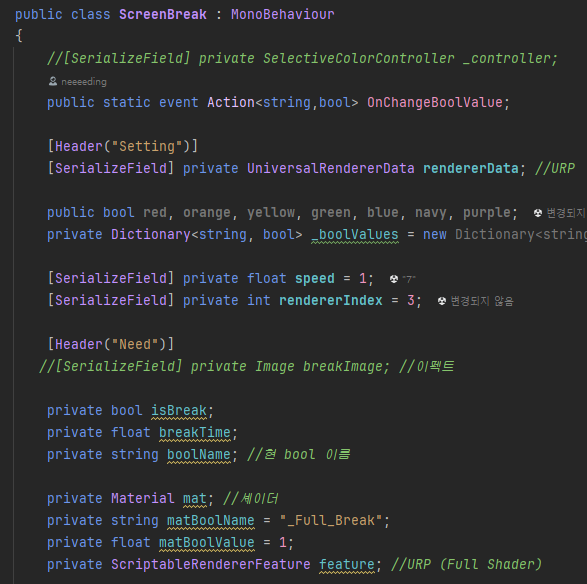Click the underlined feature variable
This screenshot has width=587, height=584.
pos(347,565)
